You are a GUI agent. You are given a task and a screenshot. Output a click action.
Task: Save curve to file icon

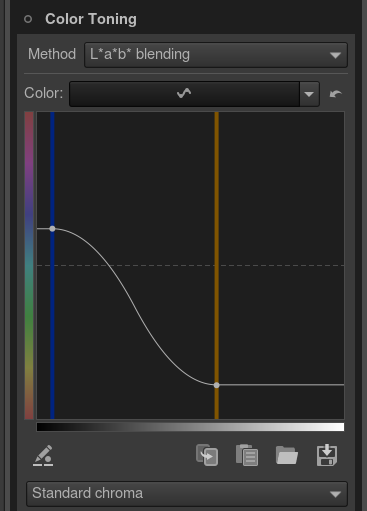point(327,455)
